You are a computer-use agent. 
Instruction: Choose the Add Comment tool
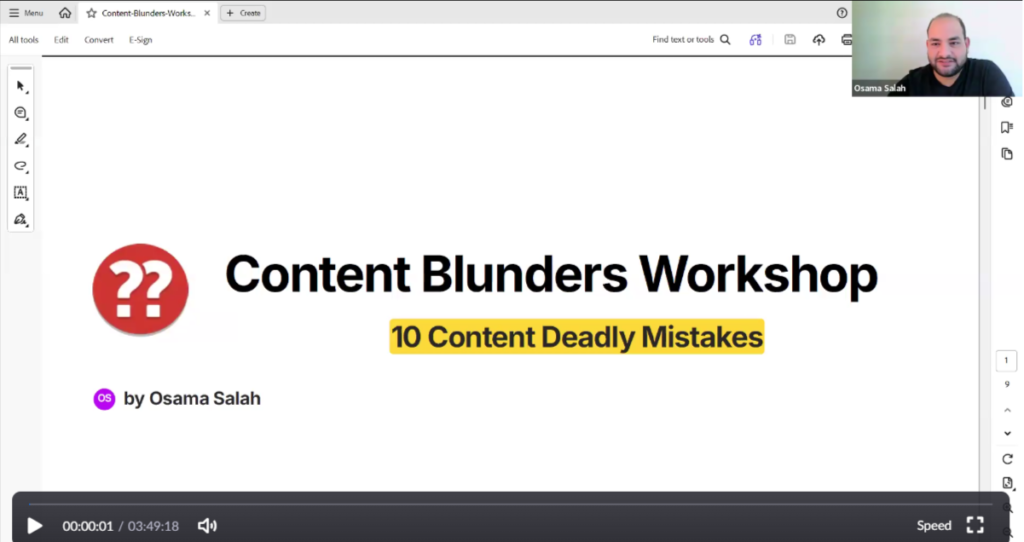[x=20, y=113]
